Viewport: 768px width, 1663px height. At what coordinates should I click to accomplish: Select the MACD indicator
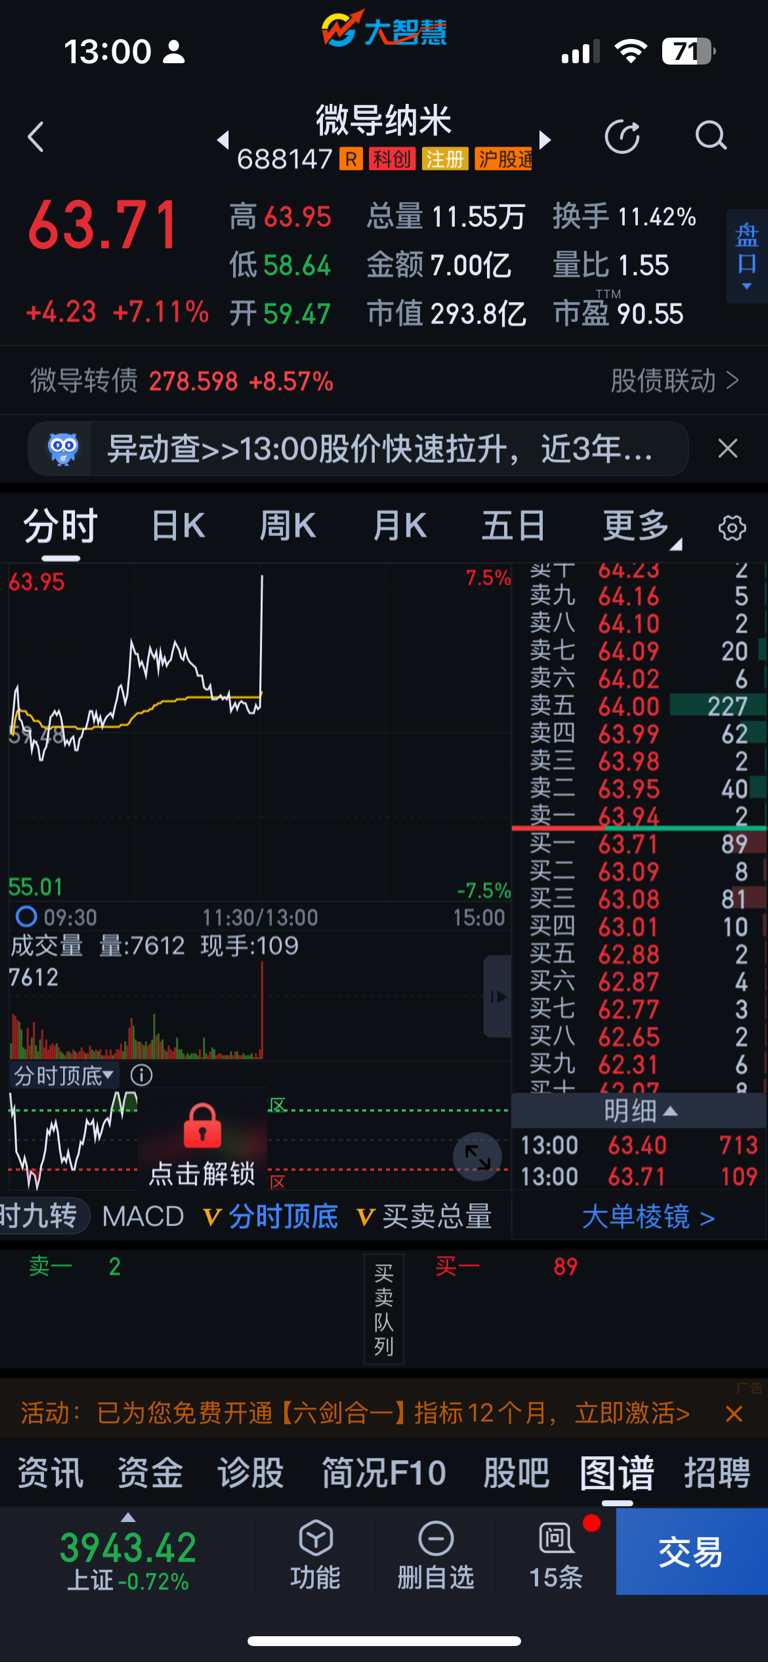143,1217
